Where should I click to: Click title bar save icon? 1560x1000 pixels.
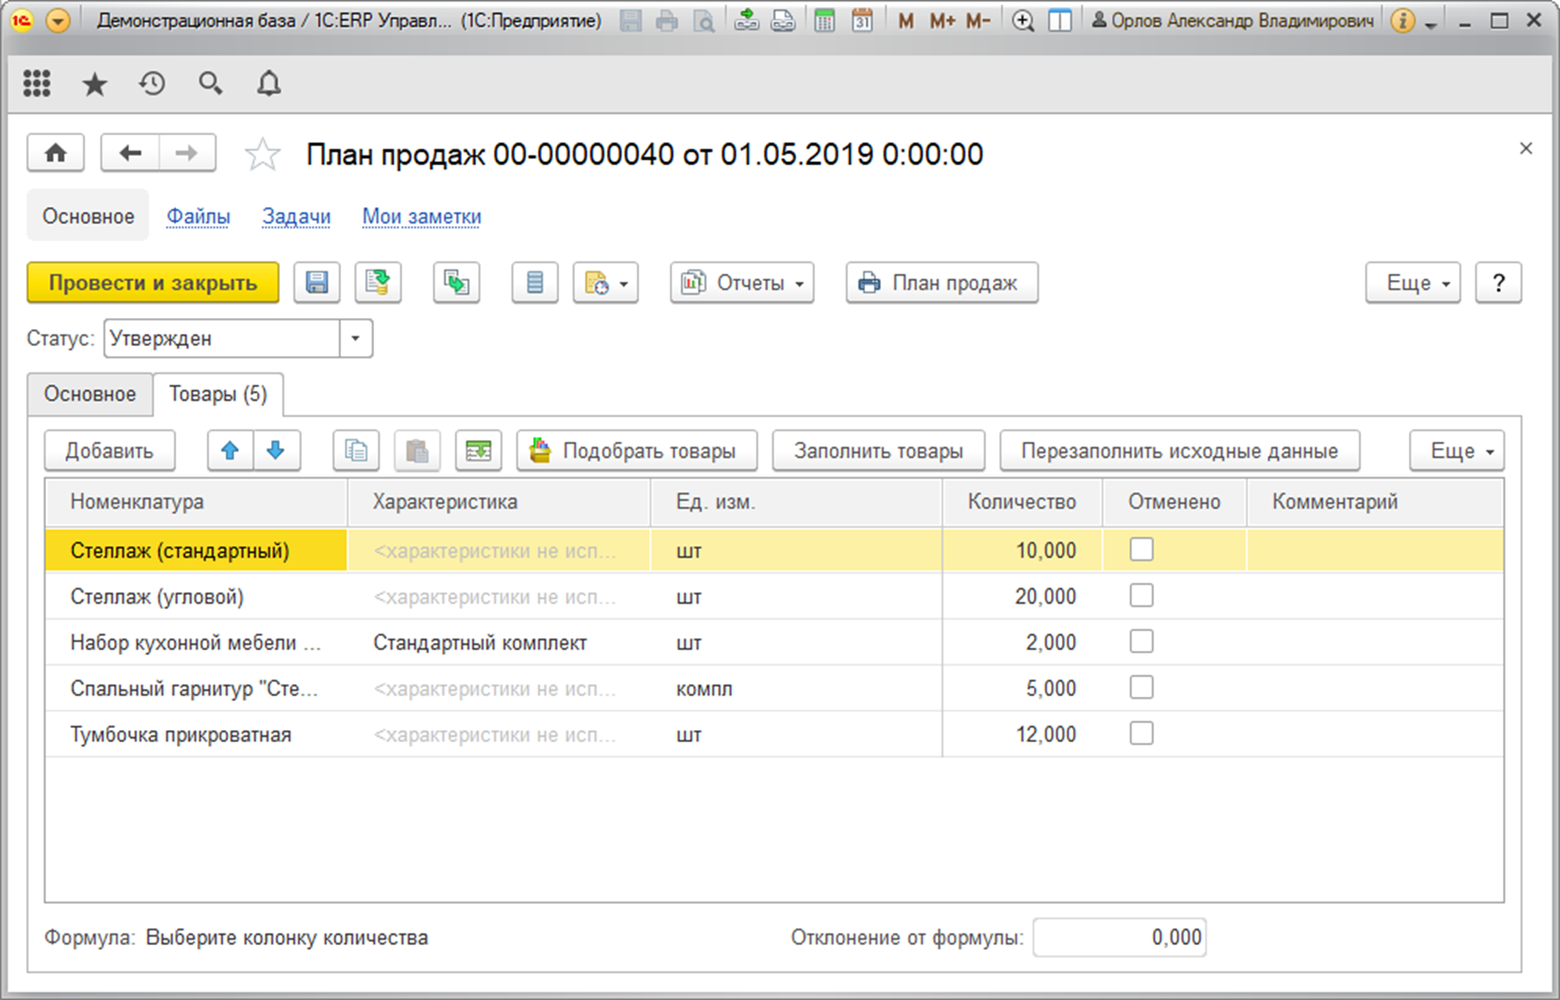[631, 20]
